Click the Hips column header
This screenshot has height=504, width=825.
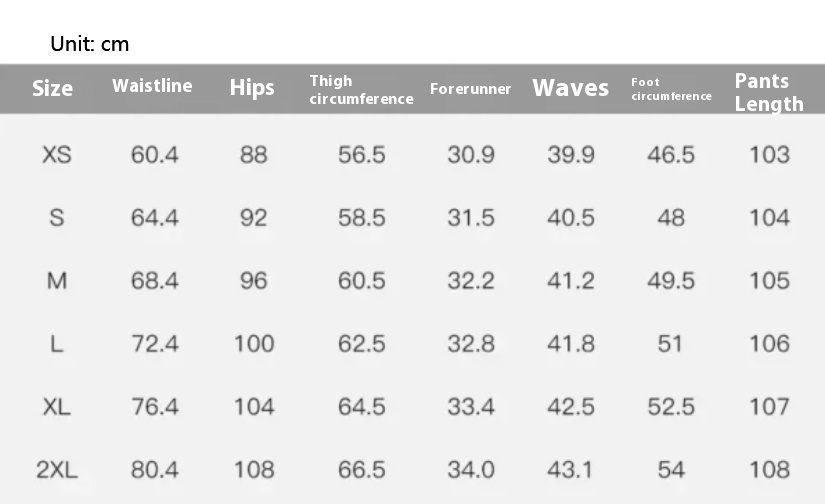click(252, 88)
